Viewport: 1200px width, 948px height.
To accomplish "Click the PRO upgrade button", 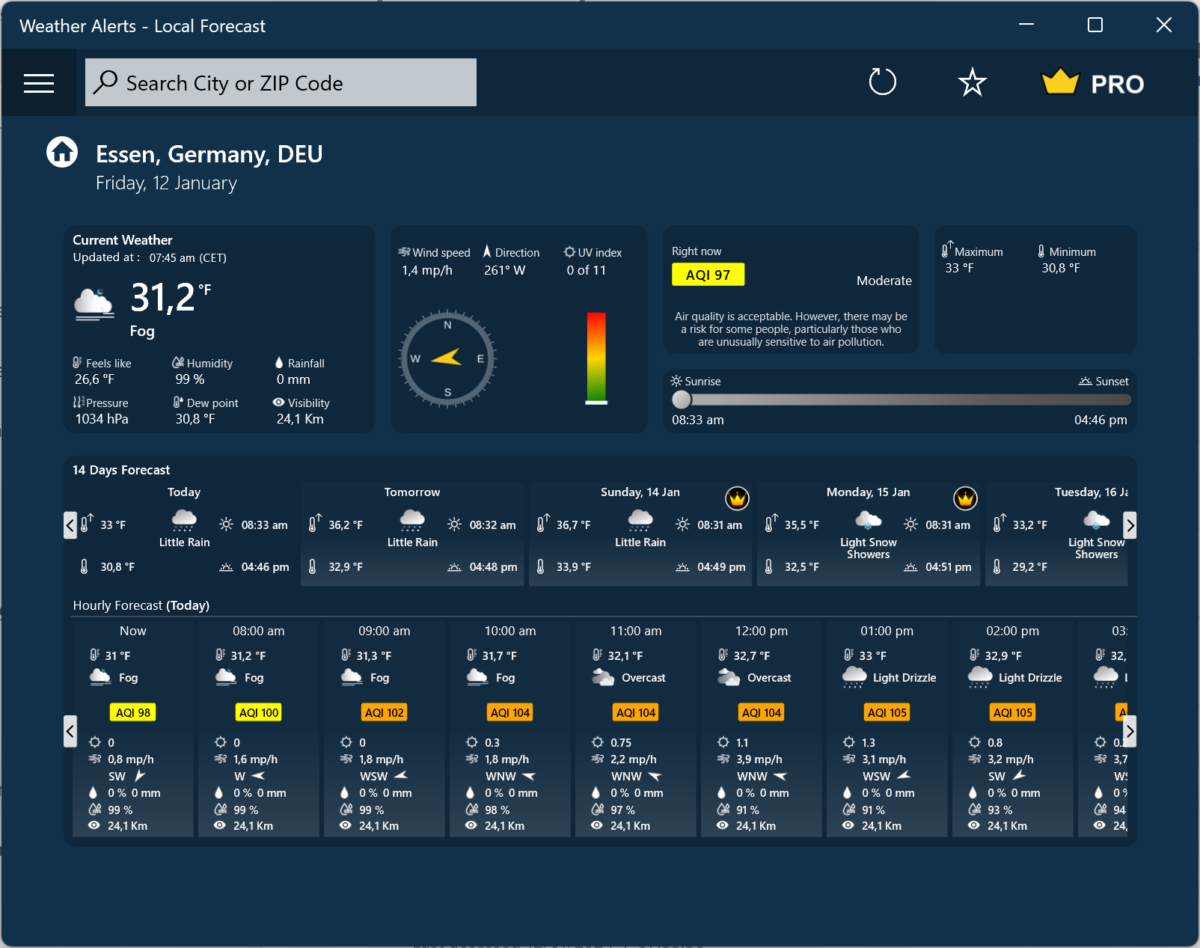I will pos(1092,83).
